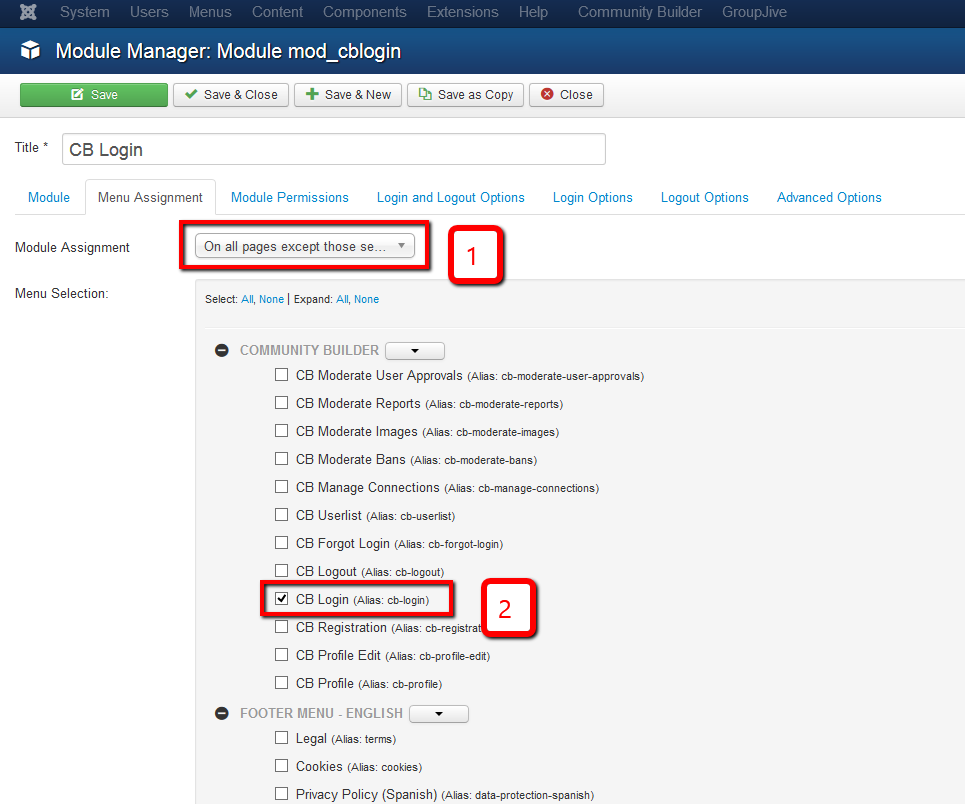This screenshot has width=965, height=804.
Task: Check CB Profile checkbox
Action: [281, 683]
